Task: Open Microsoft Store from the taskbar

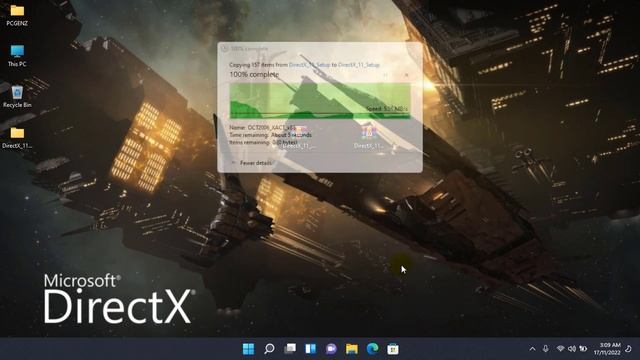Action: tap(393, 349)
